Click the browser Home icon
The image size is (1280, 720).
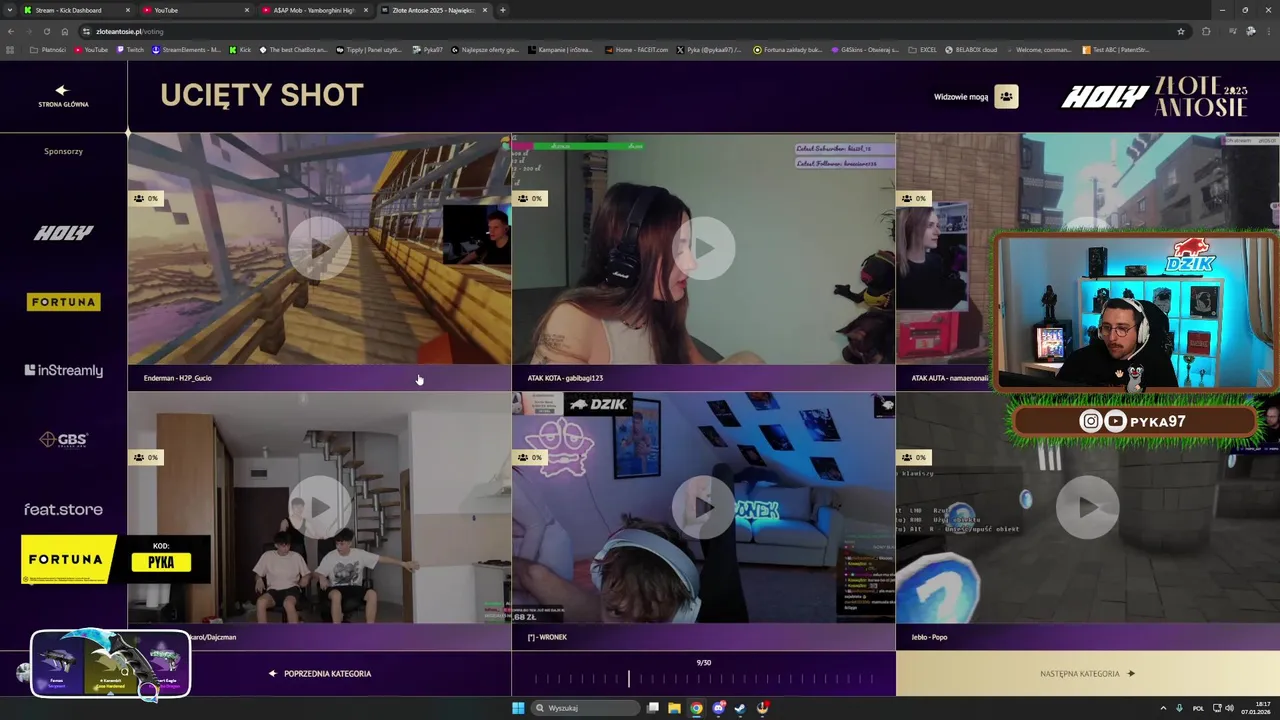pyautogui.click(x=64, y=31)
